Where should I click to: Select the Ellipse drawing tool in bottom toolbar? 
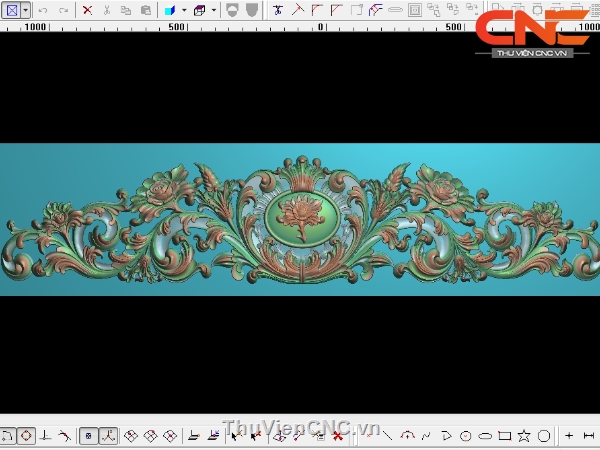(x=485, y=436)
